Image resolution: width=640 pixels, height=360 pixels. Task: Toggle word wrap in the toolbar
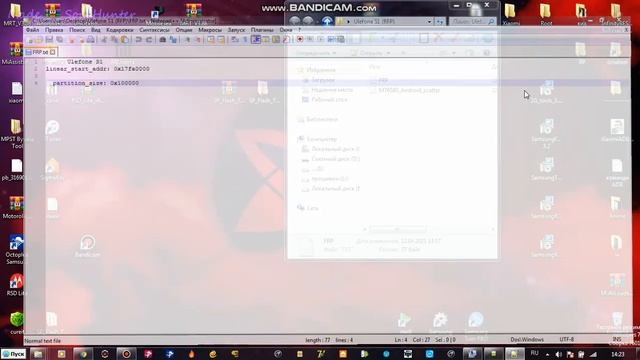(235, 40)
